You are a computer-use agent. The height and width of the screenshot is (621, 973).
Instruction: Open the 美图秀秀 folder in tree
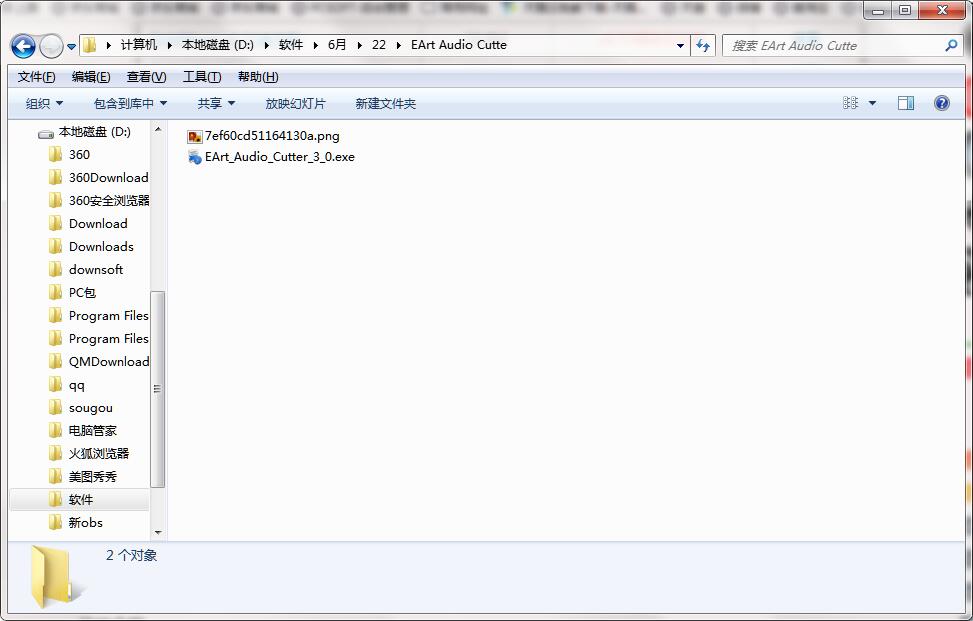pos(92,476)
